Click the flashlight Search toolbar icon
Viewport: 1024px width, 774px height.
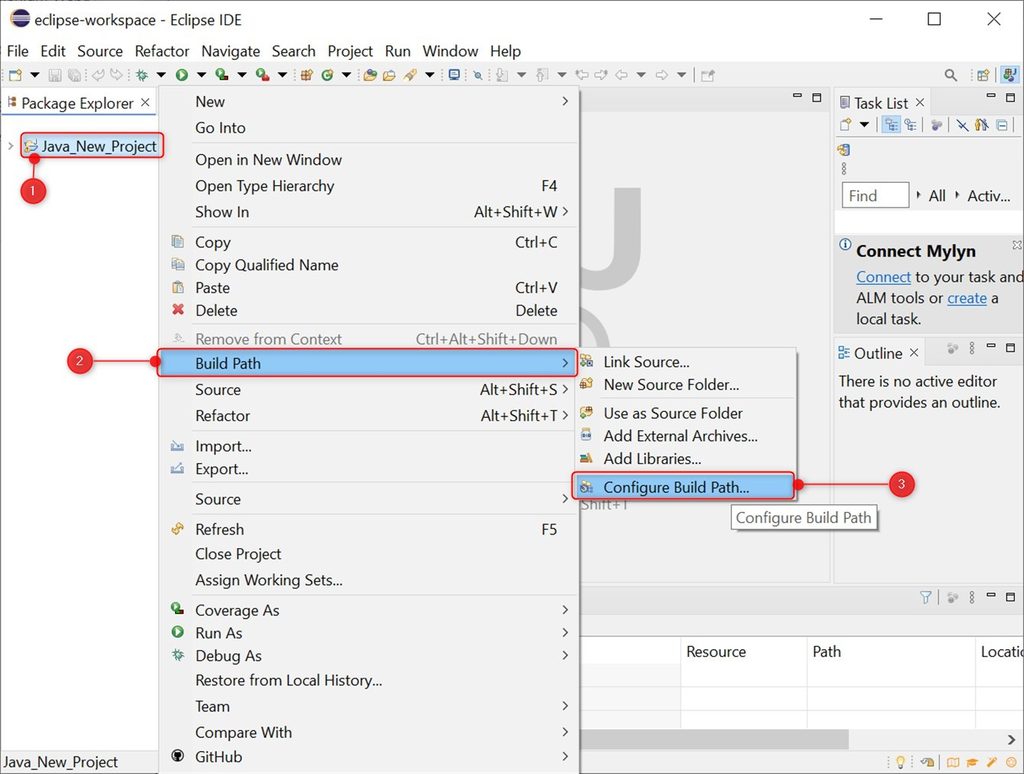coord(410,75)
